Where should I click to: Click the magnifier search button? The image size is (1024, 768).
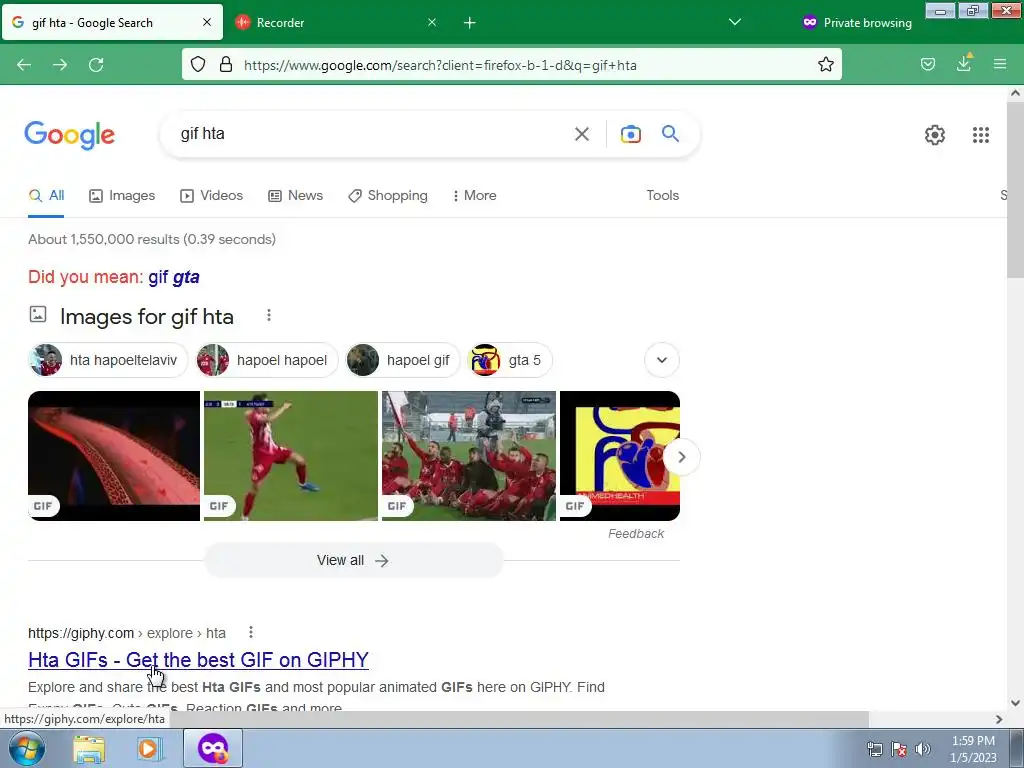click(670, 133)
